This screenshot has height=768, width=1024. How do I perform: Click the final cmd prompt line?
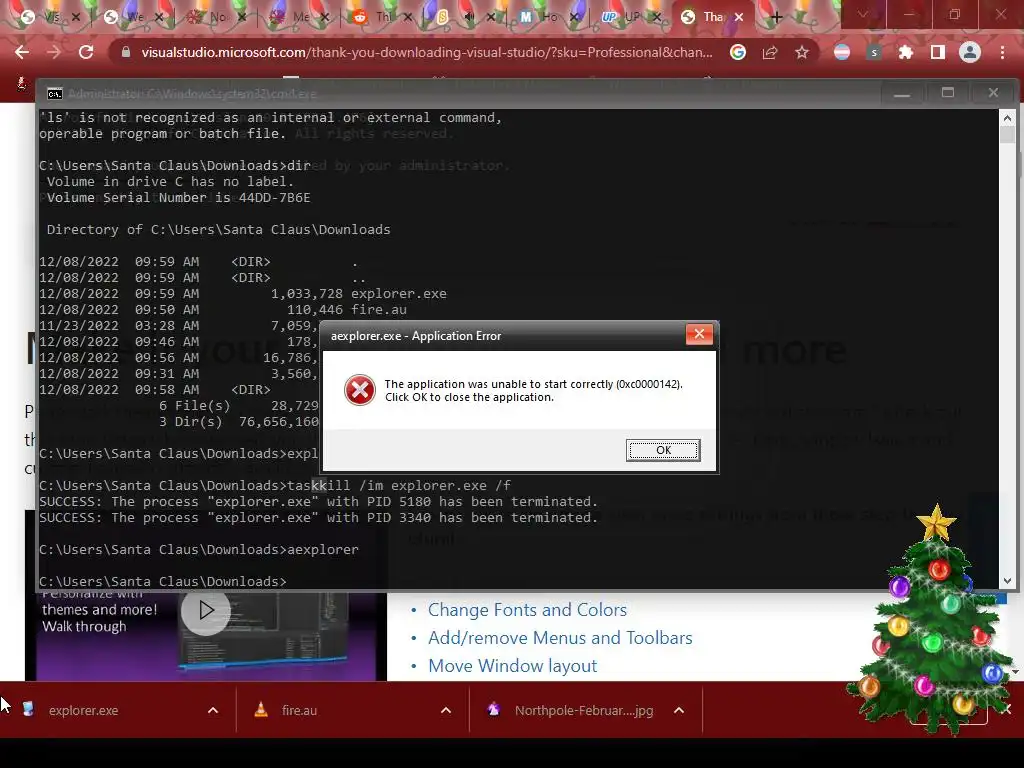(163, 581)
